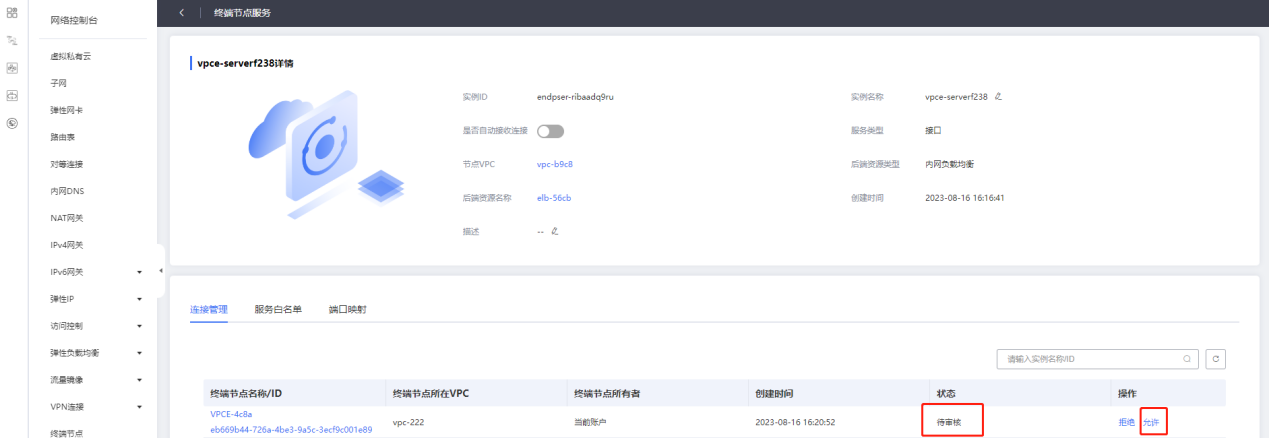Click the instance name/ID search field
The width and height of the screenshot is (1269, 438).
pos(1090,358)
